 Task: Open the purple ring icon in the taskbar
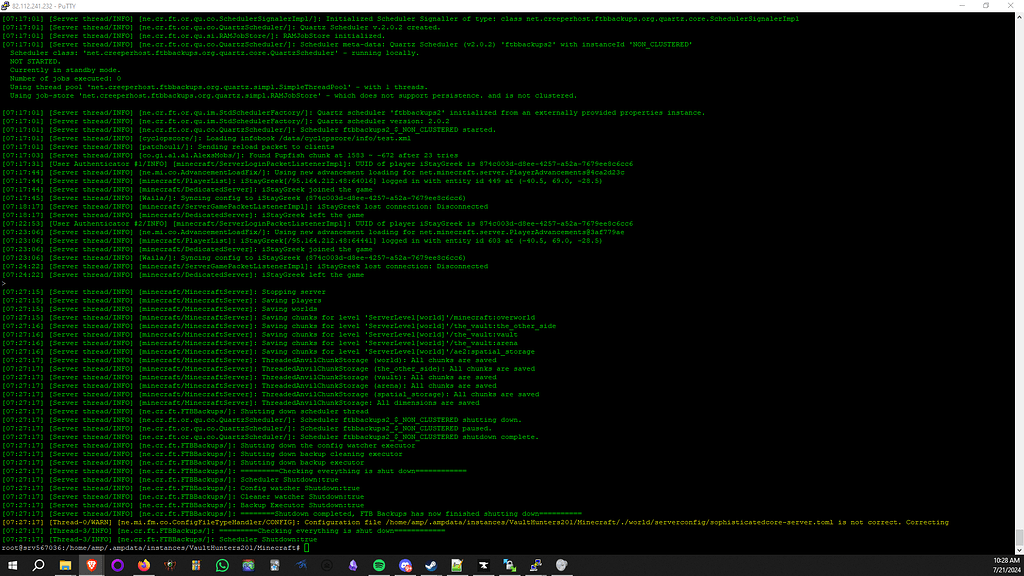[x=117, y=565]
